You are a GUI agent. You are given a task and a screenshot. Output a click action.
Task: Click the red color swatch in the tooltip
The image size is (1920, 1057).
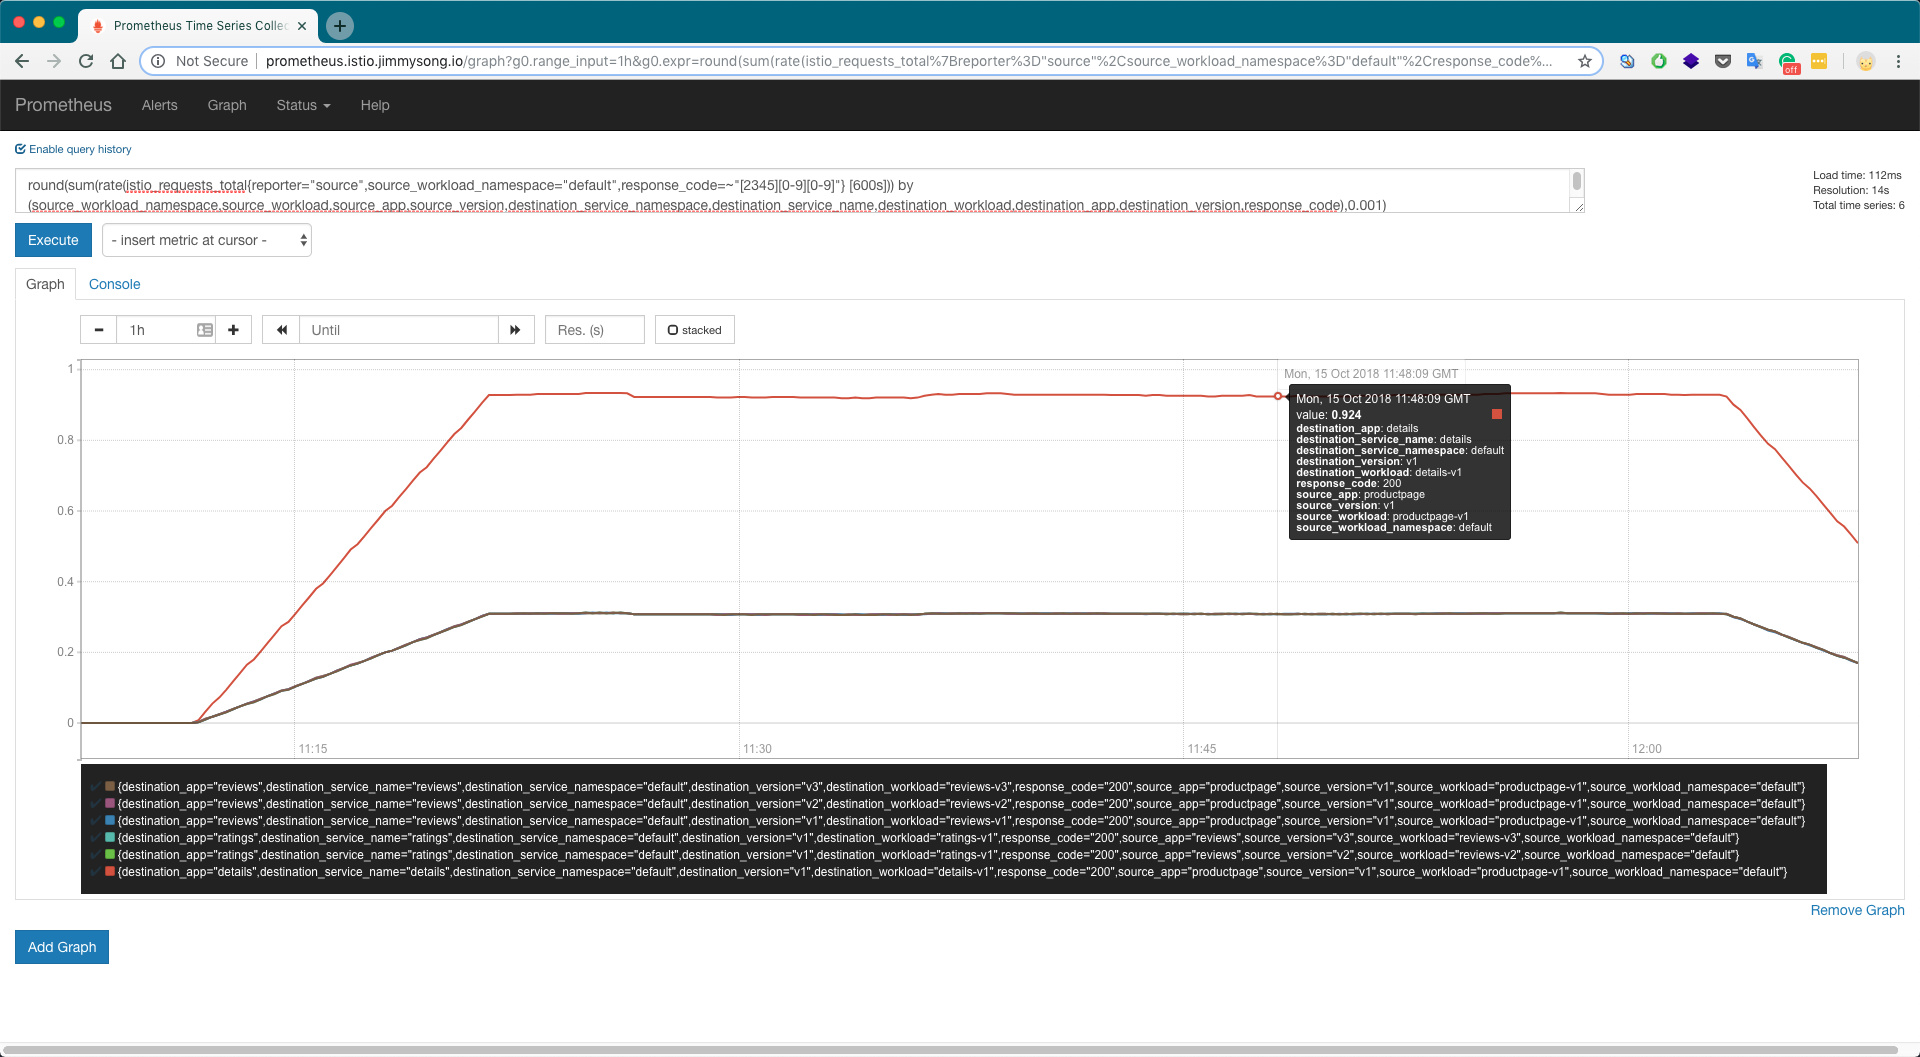click(1496, 414)
